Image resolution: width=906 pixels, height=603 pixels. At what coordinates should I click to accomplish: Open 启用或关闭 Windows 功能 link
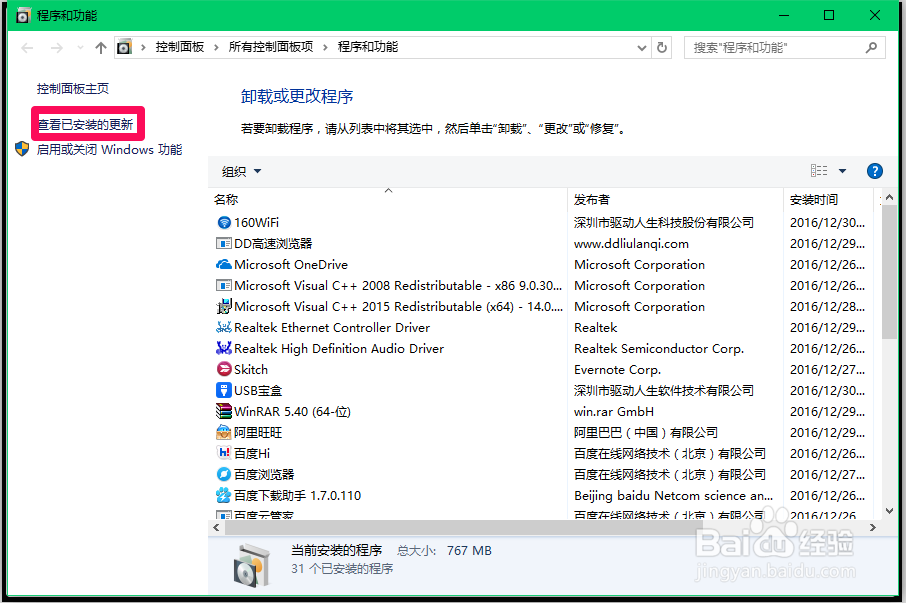pyautogui.click(x=110, y=150)
